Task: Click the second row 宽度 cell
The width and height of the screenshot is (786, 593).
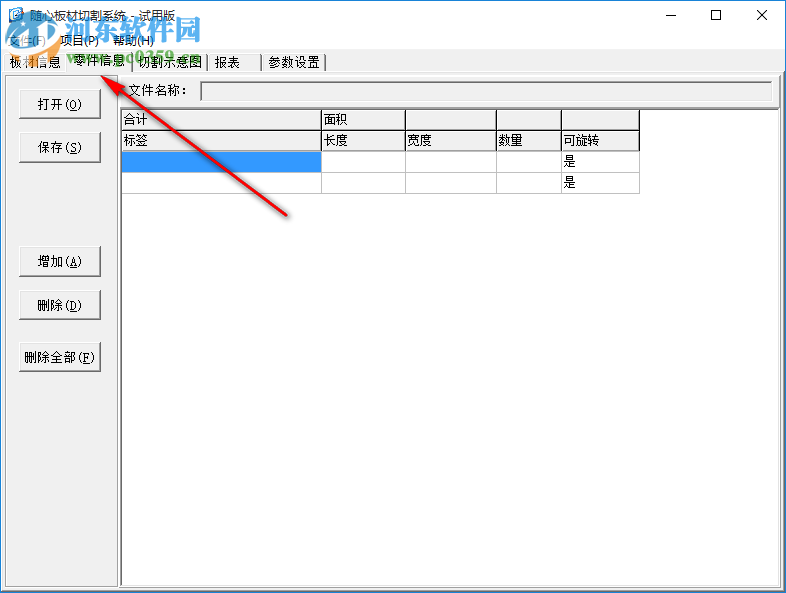Action: click(x=451, y=183)
